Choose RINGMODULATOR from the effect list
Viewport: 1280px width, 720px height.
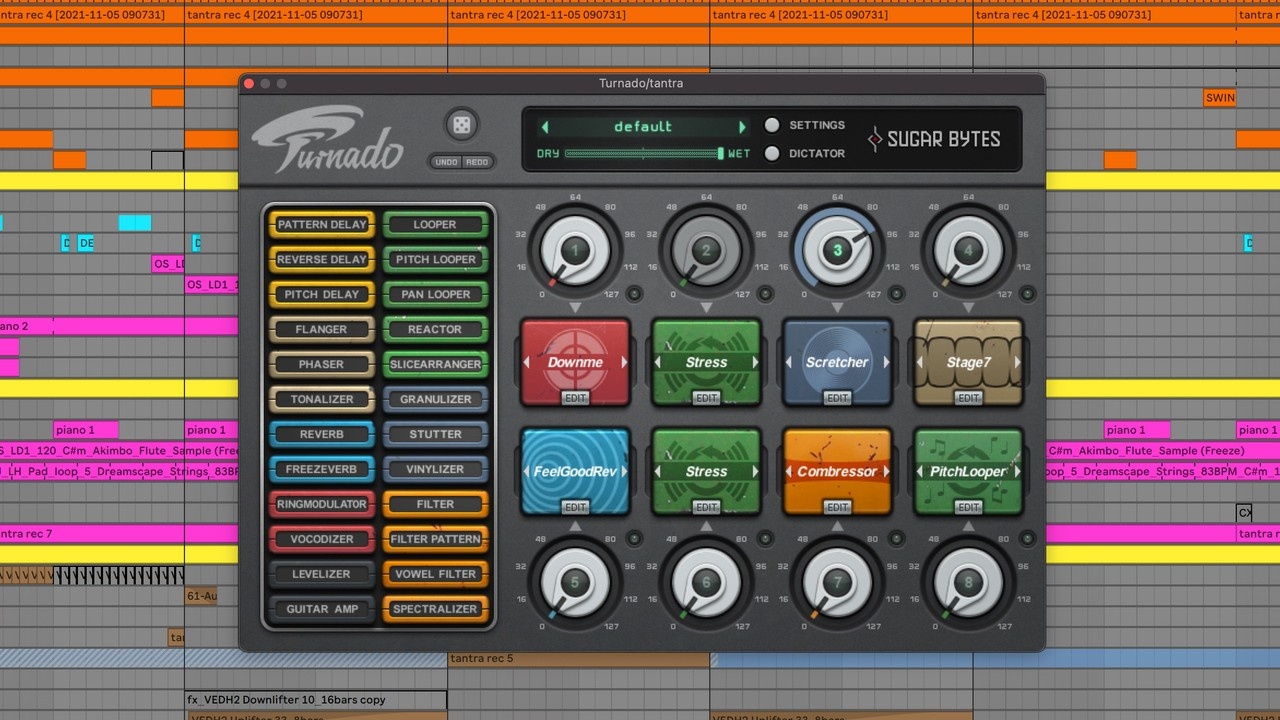(x=322, y=504)
